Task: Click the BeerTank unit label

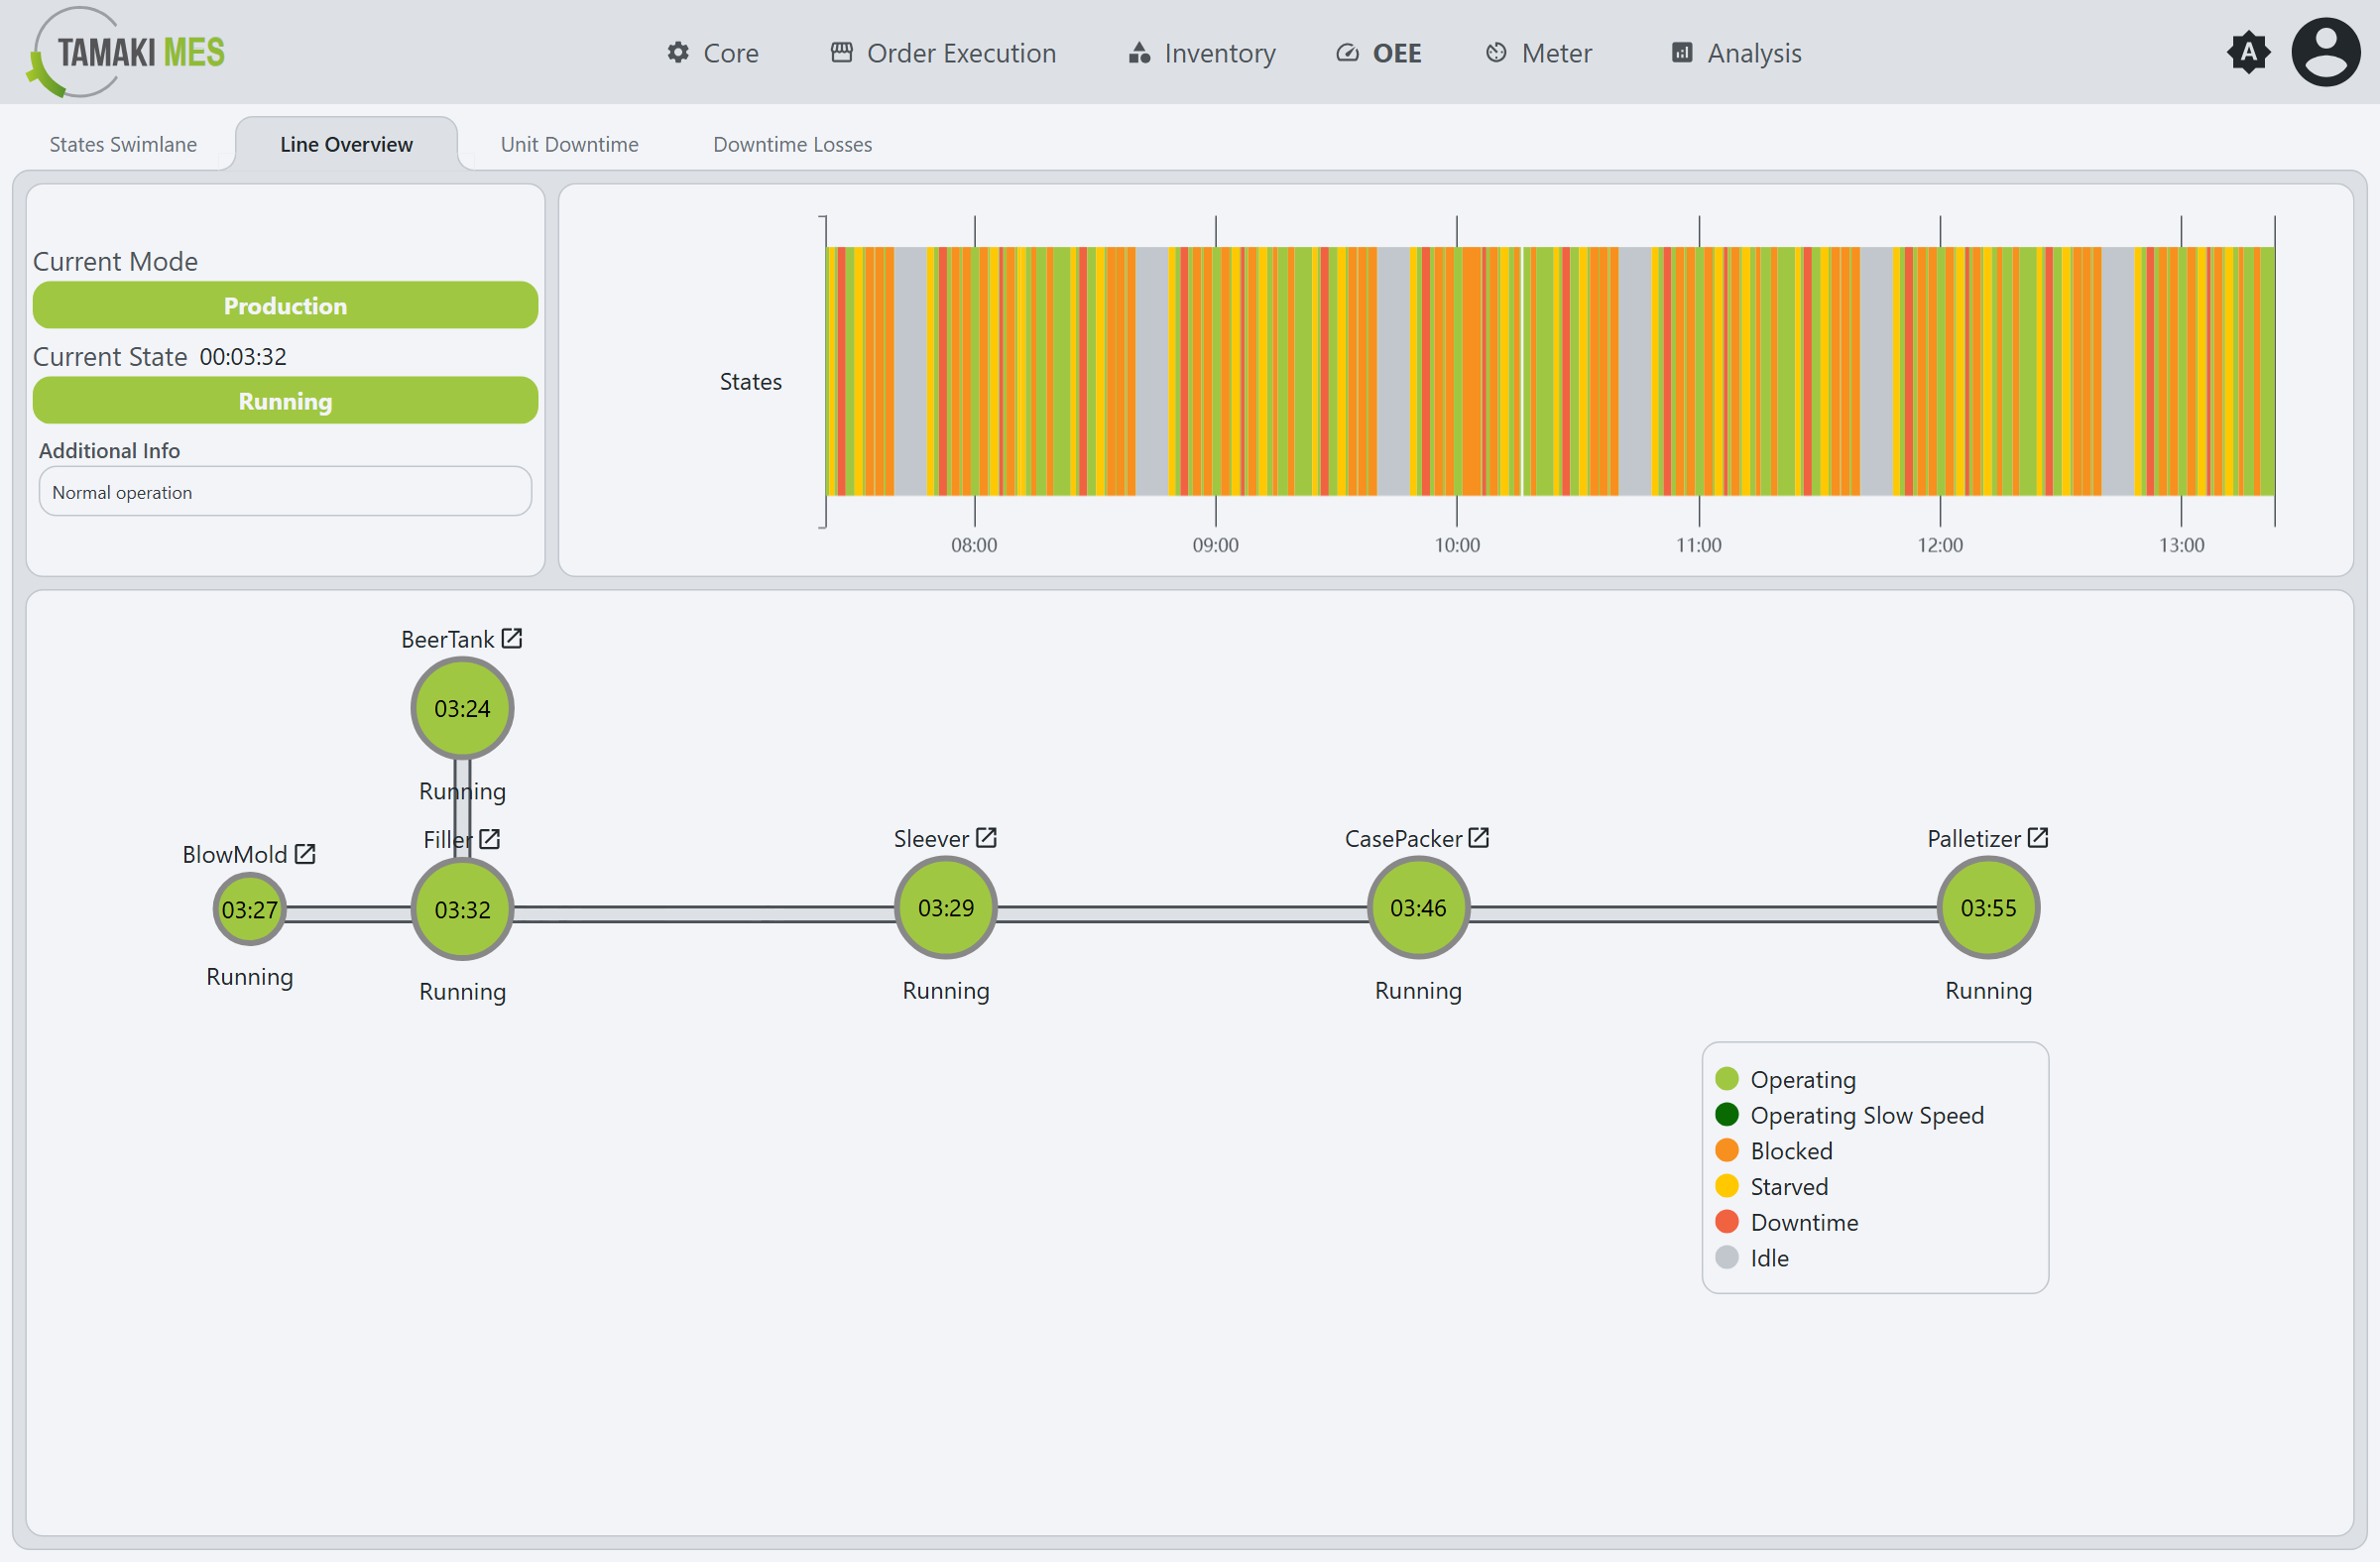Action: [447, 639]
